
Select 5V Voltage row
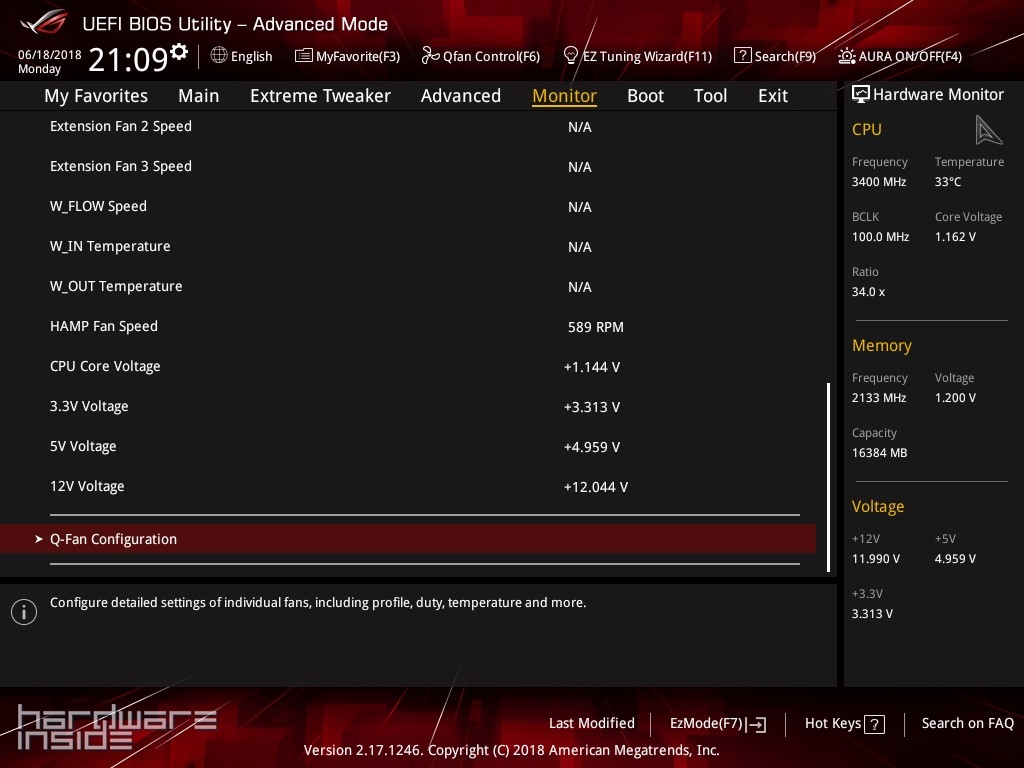408,447
